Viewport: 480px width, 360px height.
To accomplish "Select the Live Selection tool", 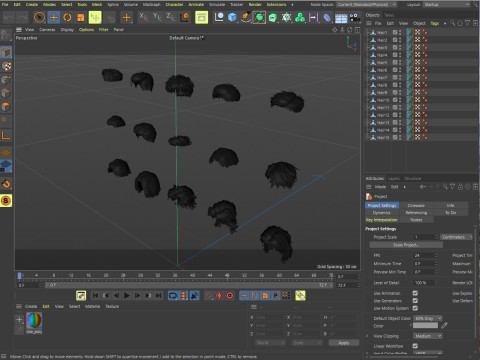I will pos(39,17).
